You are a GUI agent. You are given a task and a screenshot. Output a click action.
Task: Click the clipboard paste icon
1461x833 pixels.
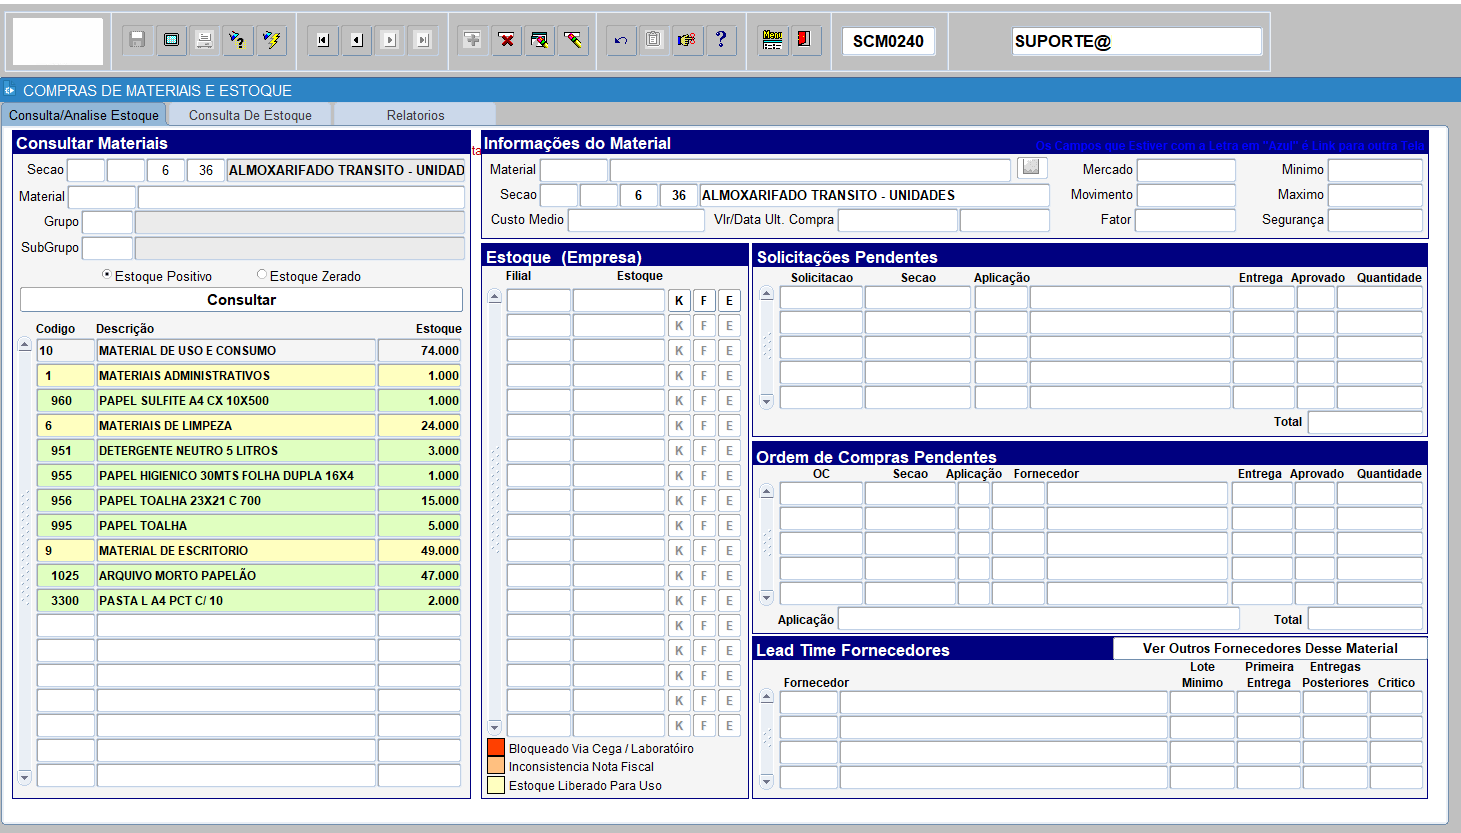coord(654,40)
